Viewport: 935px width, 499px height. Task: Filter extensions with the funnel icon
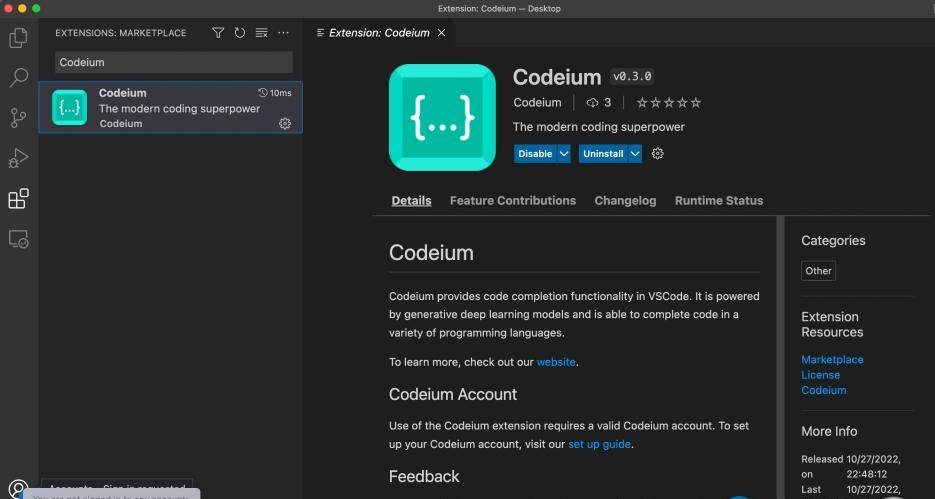[218, 33]
